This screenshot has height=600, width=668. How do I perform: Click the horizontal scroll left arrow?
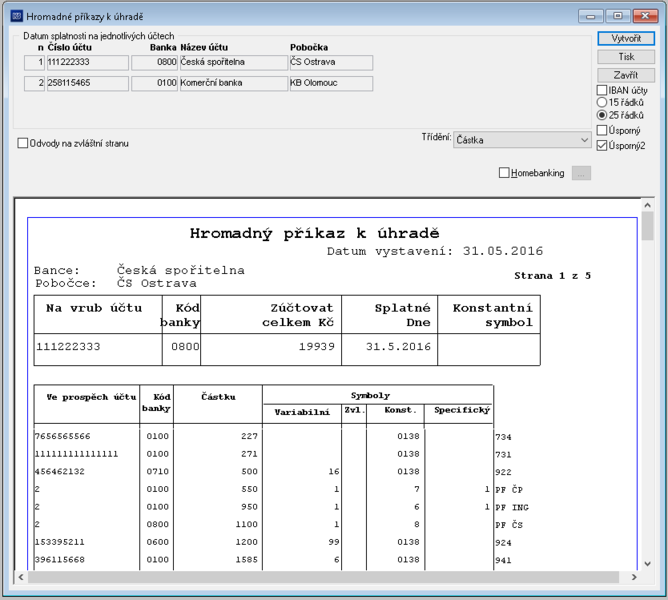pyautogui.click(x=21, y=577)
